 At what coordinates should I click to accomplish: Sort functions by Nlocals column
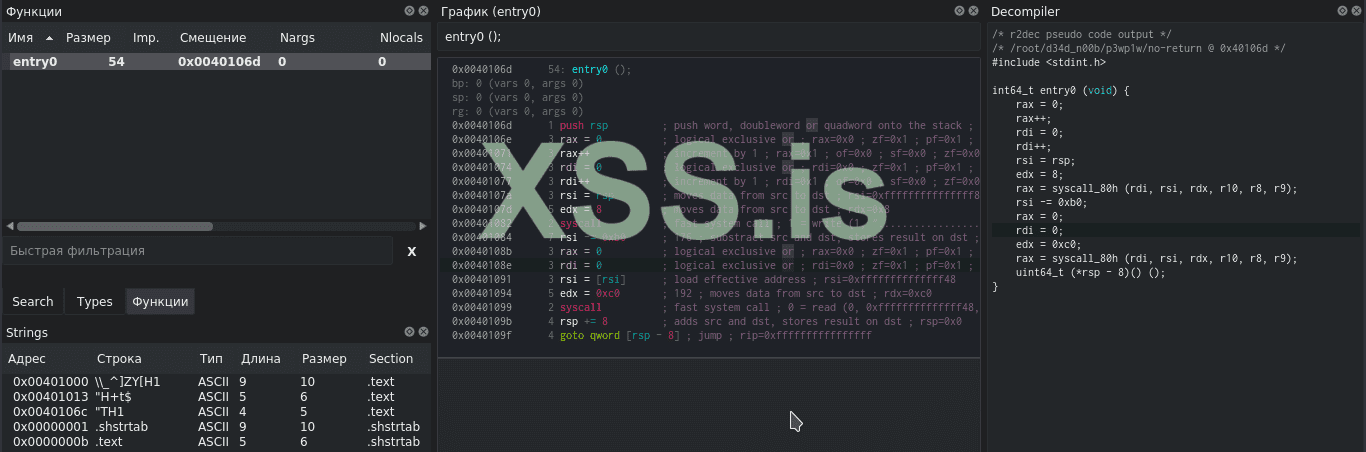pos(401,38)
